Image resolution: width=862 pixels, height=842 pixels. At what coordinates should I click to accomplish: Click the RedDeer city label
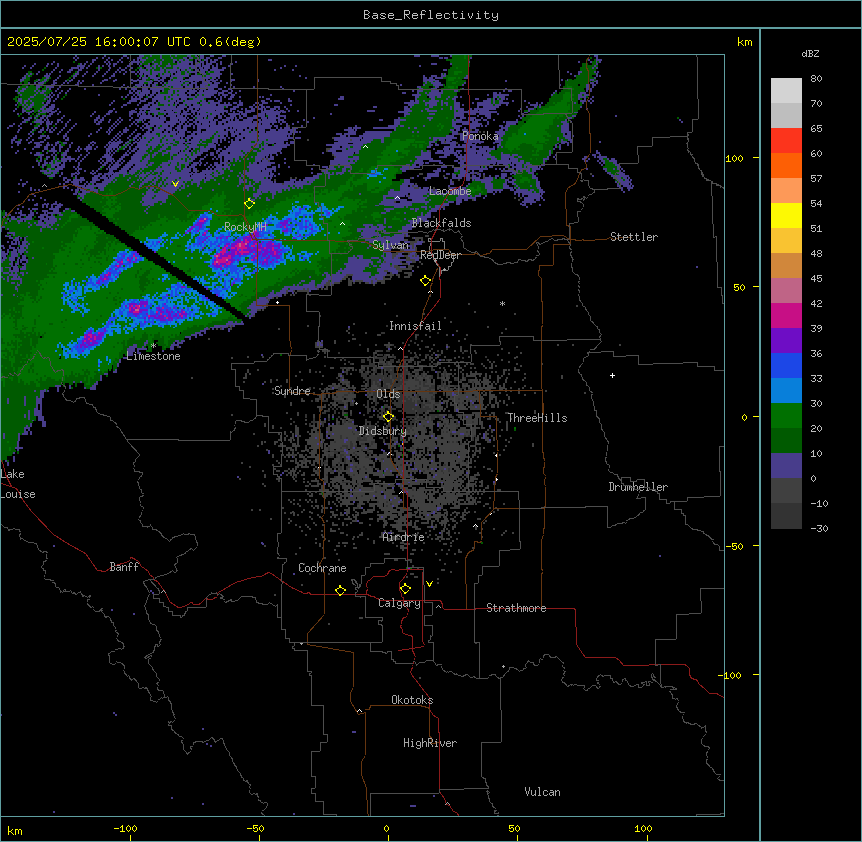click(440, 255)
